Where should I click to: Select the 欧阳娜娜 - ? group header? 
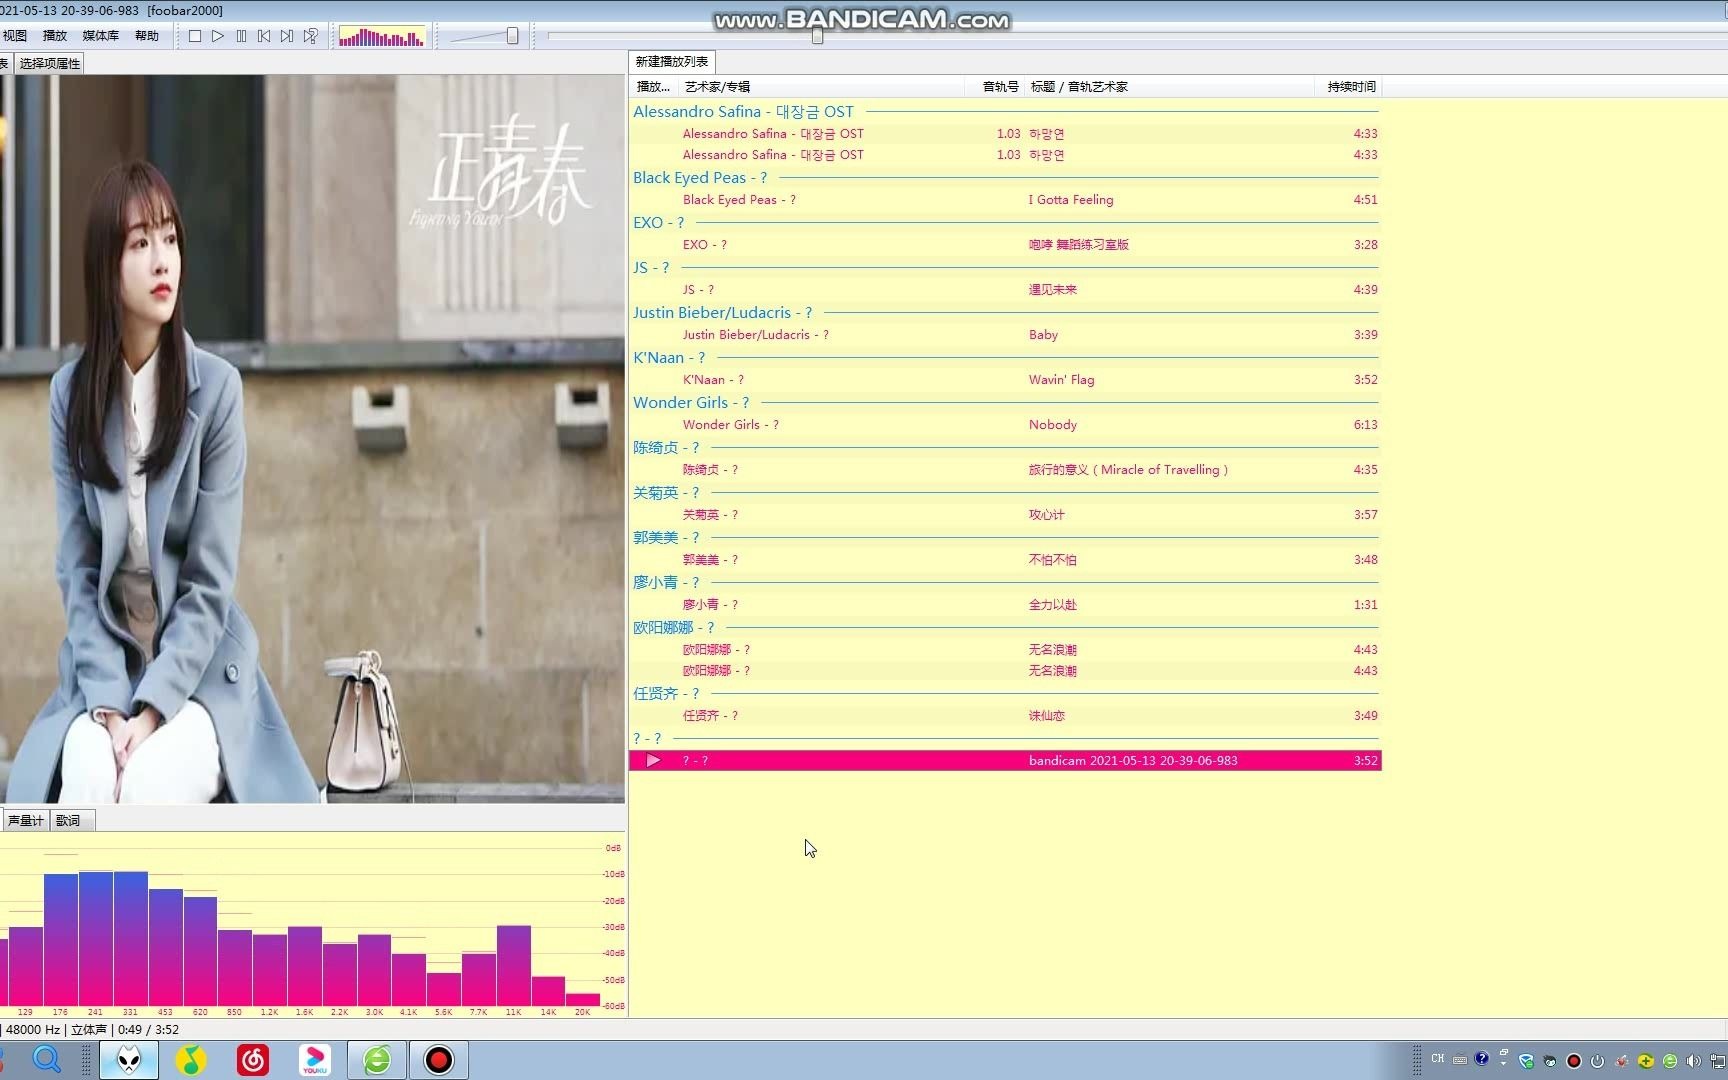1005,628
